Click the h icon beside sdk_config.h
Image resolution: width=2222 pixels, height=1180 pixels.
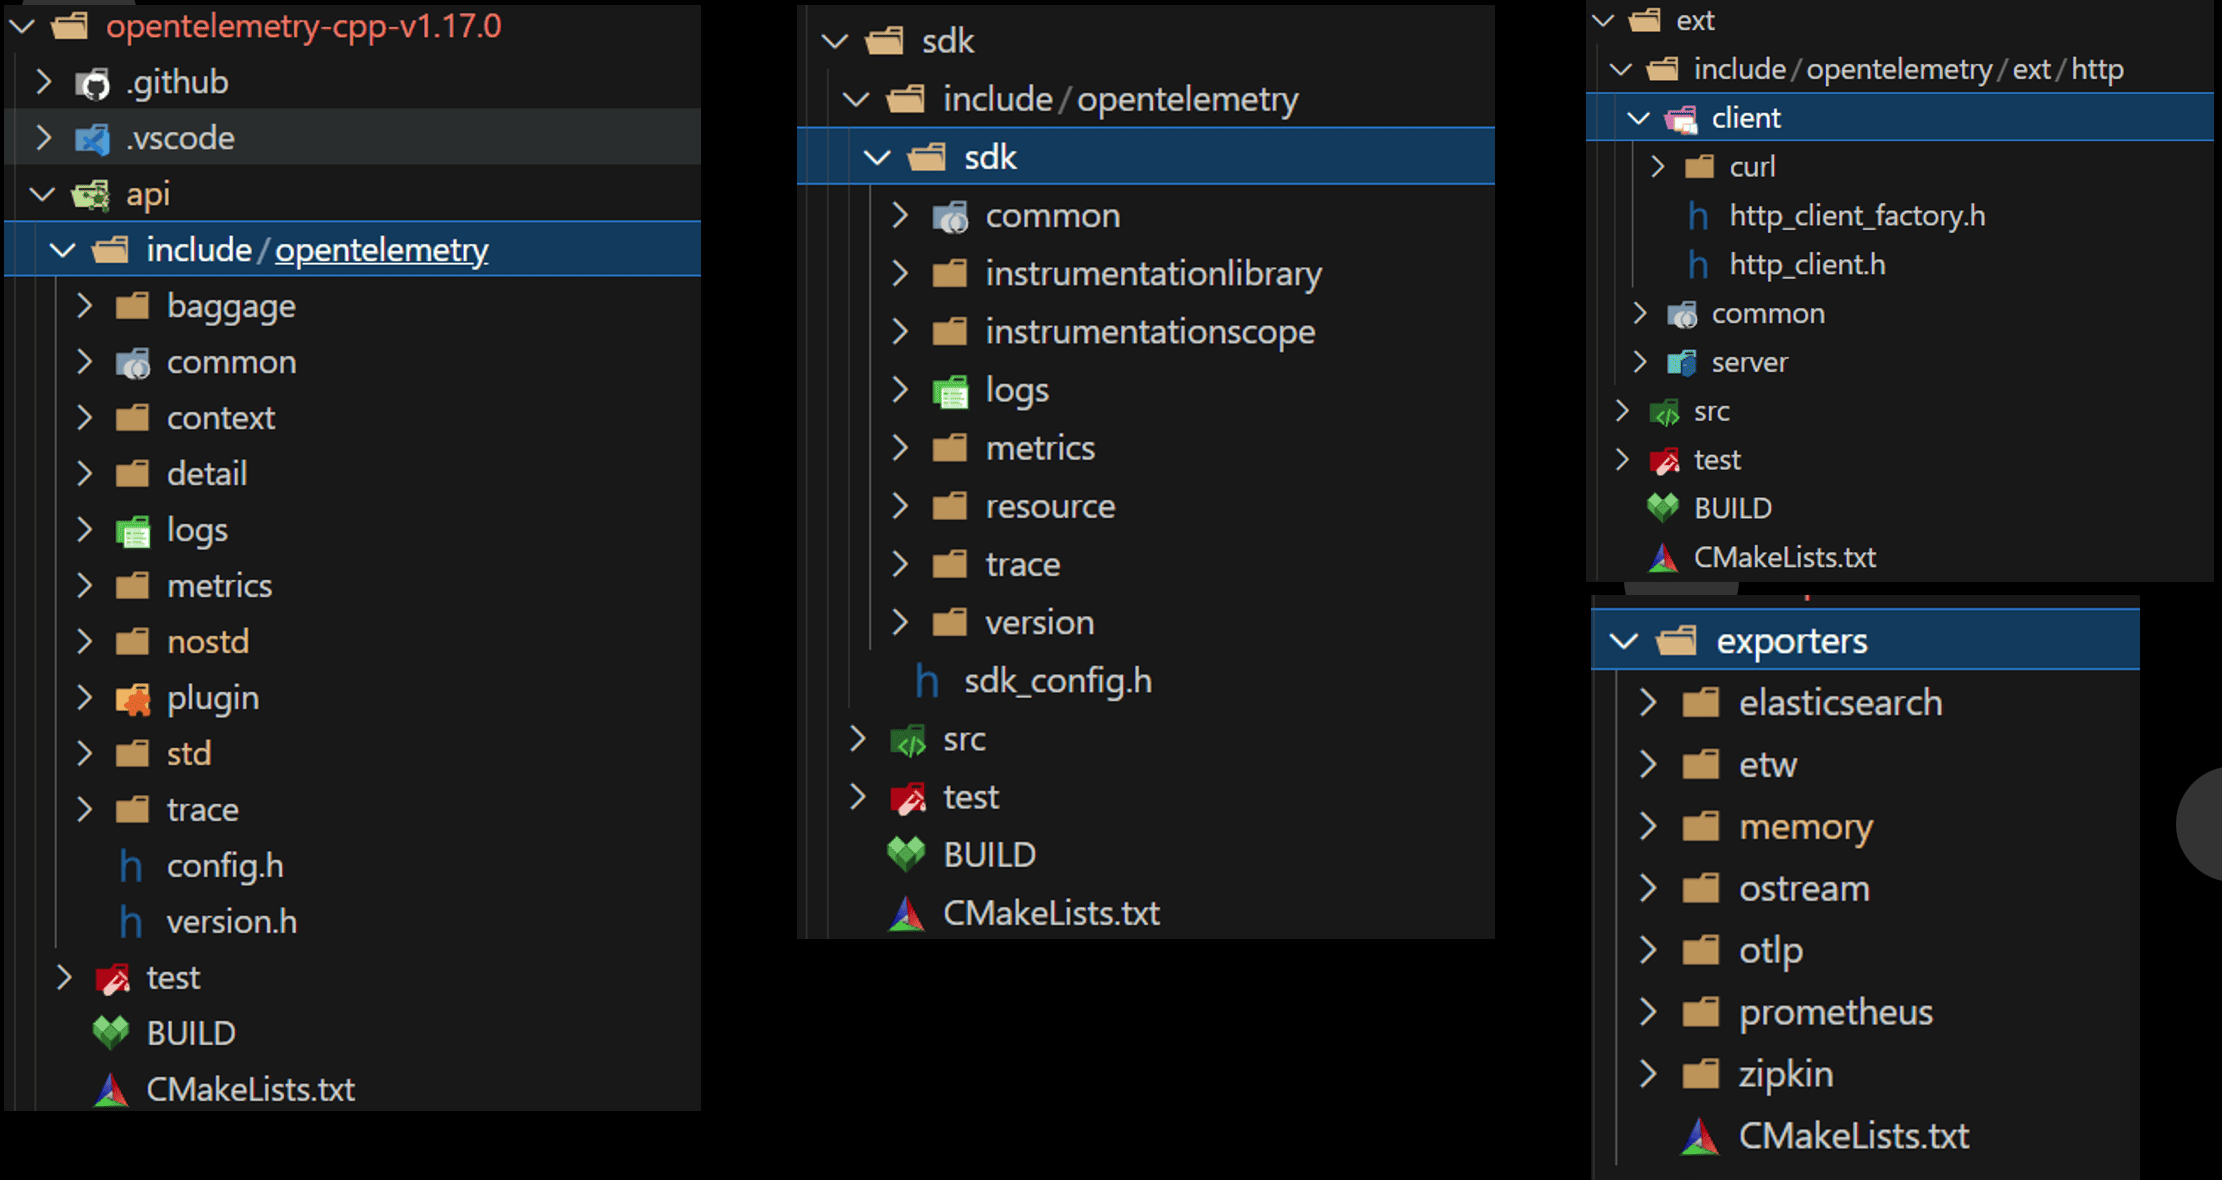[x=927, y=682]
